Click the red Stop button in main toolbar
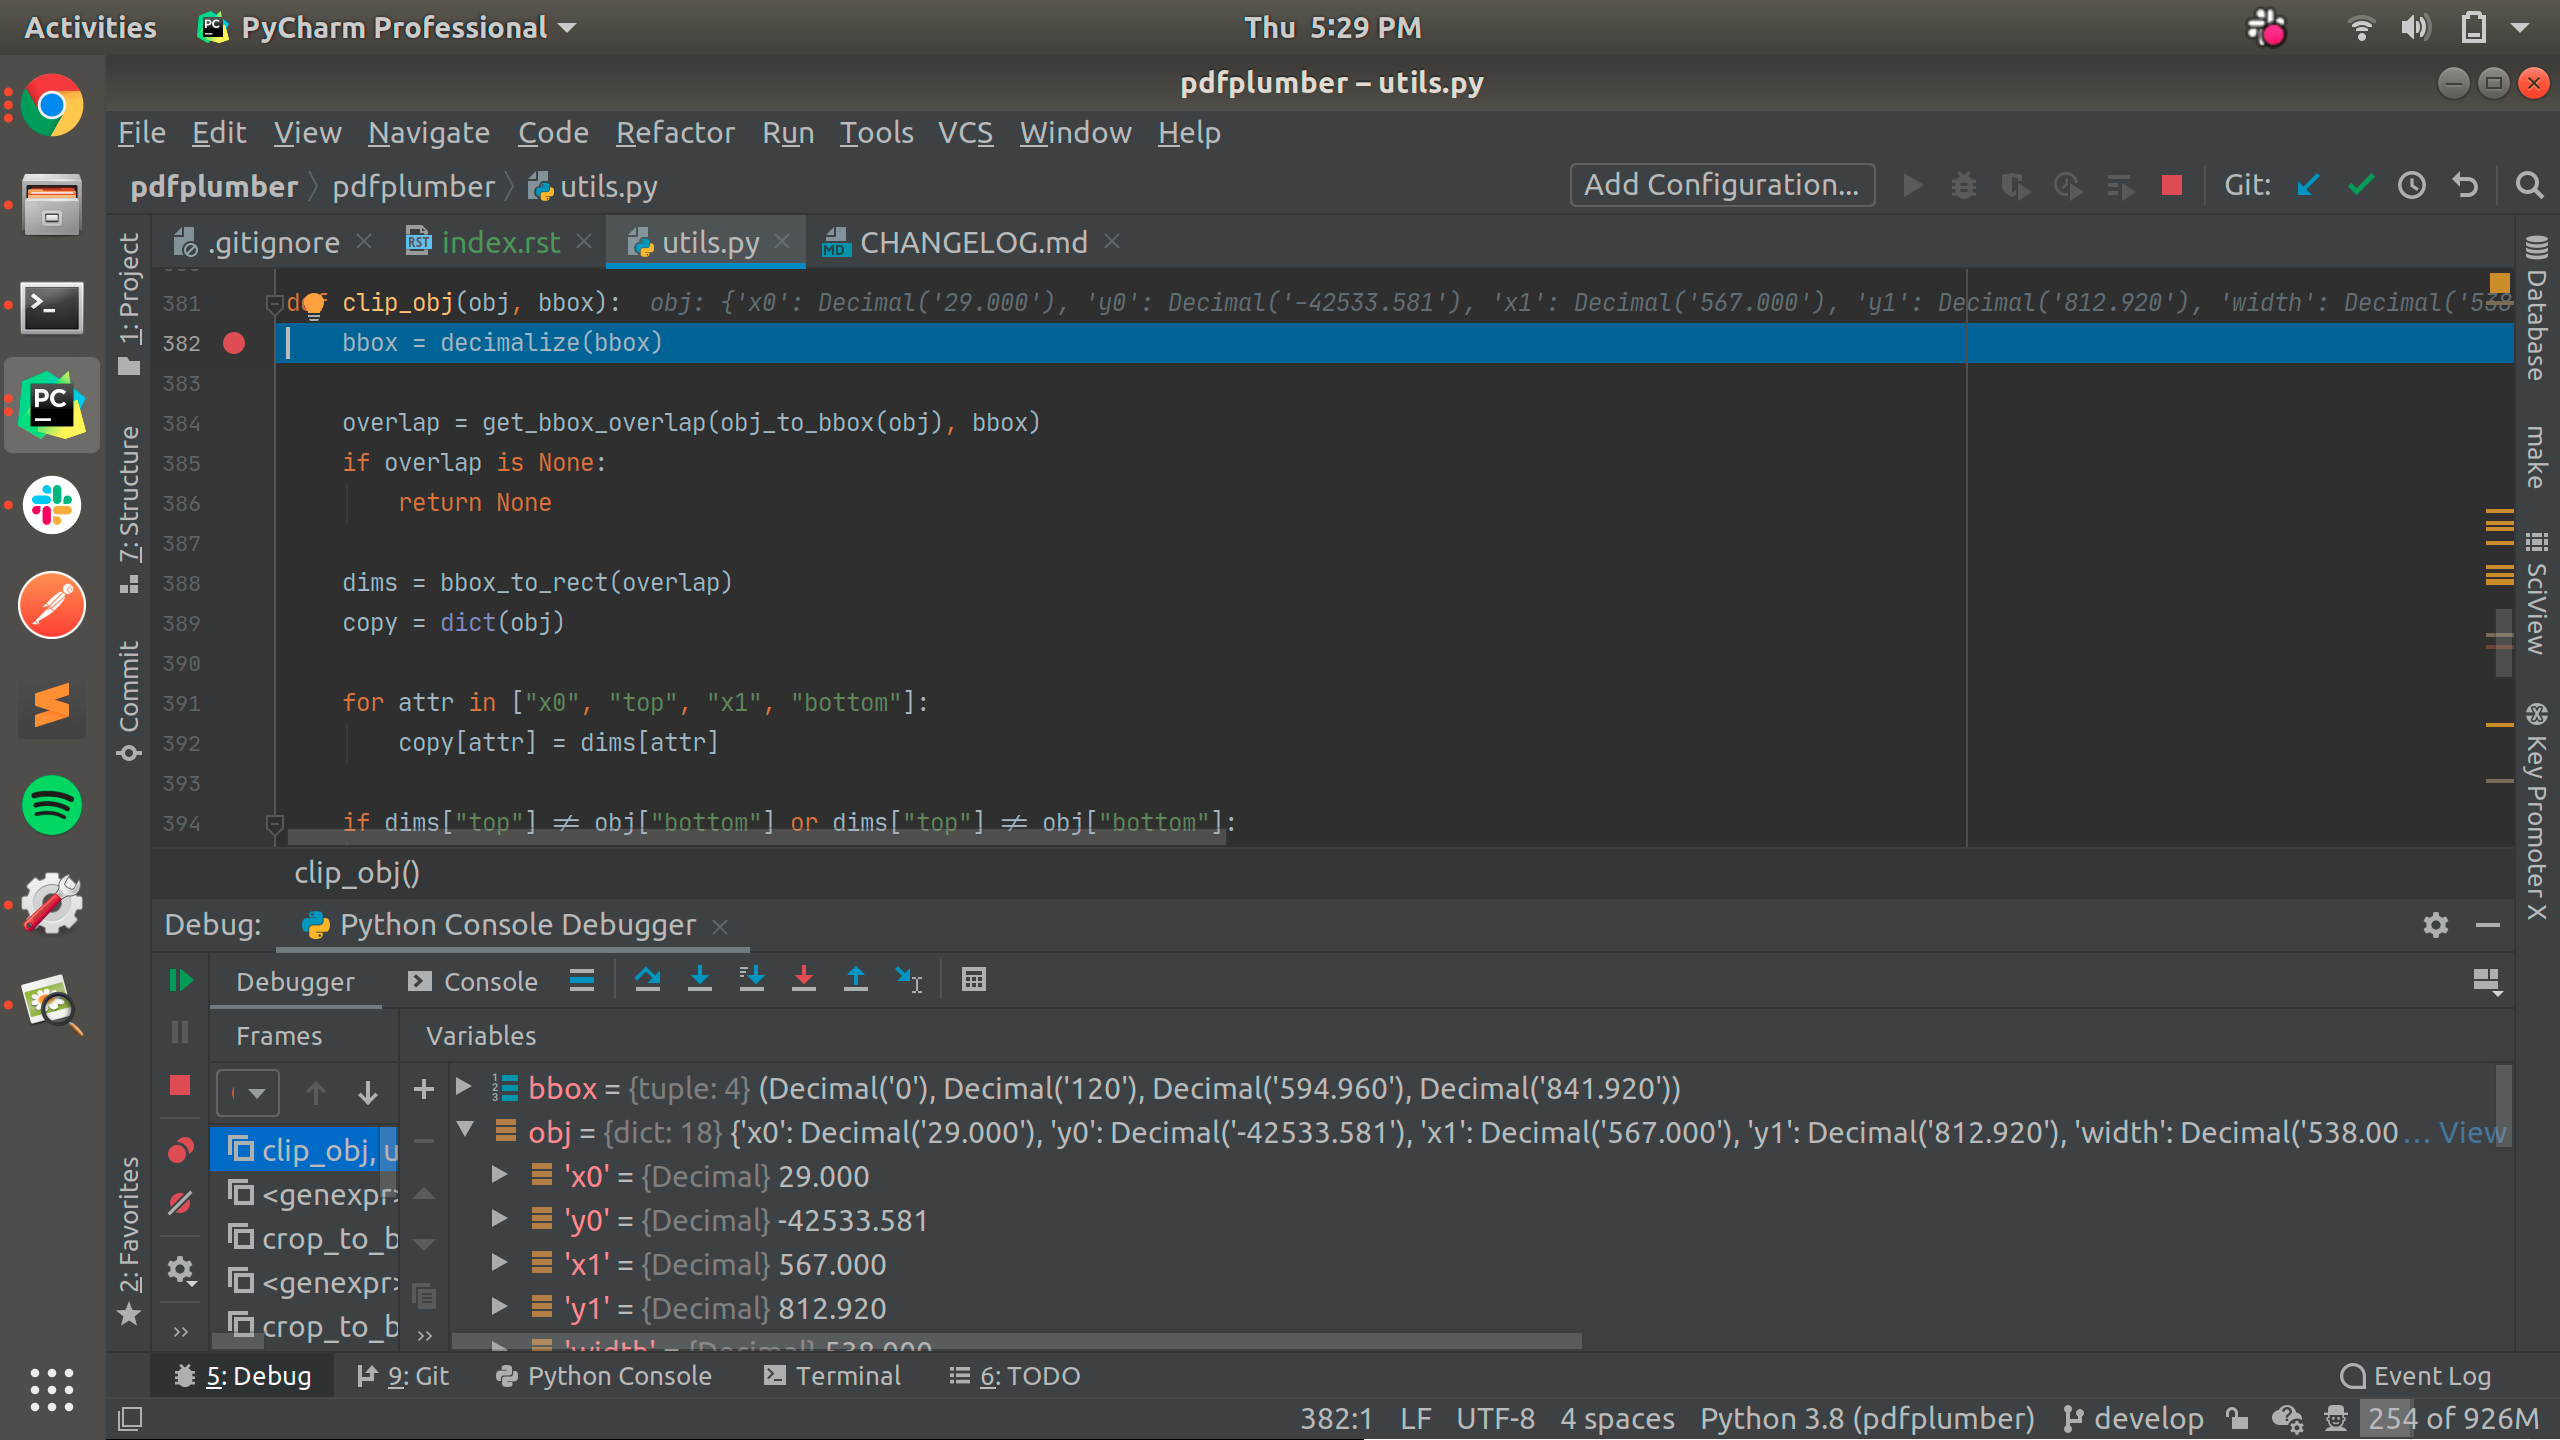Image resolution: width=2560 pixels, height=1440 pixels. [x=2172, y=186]
